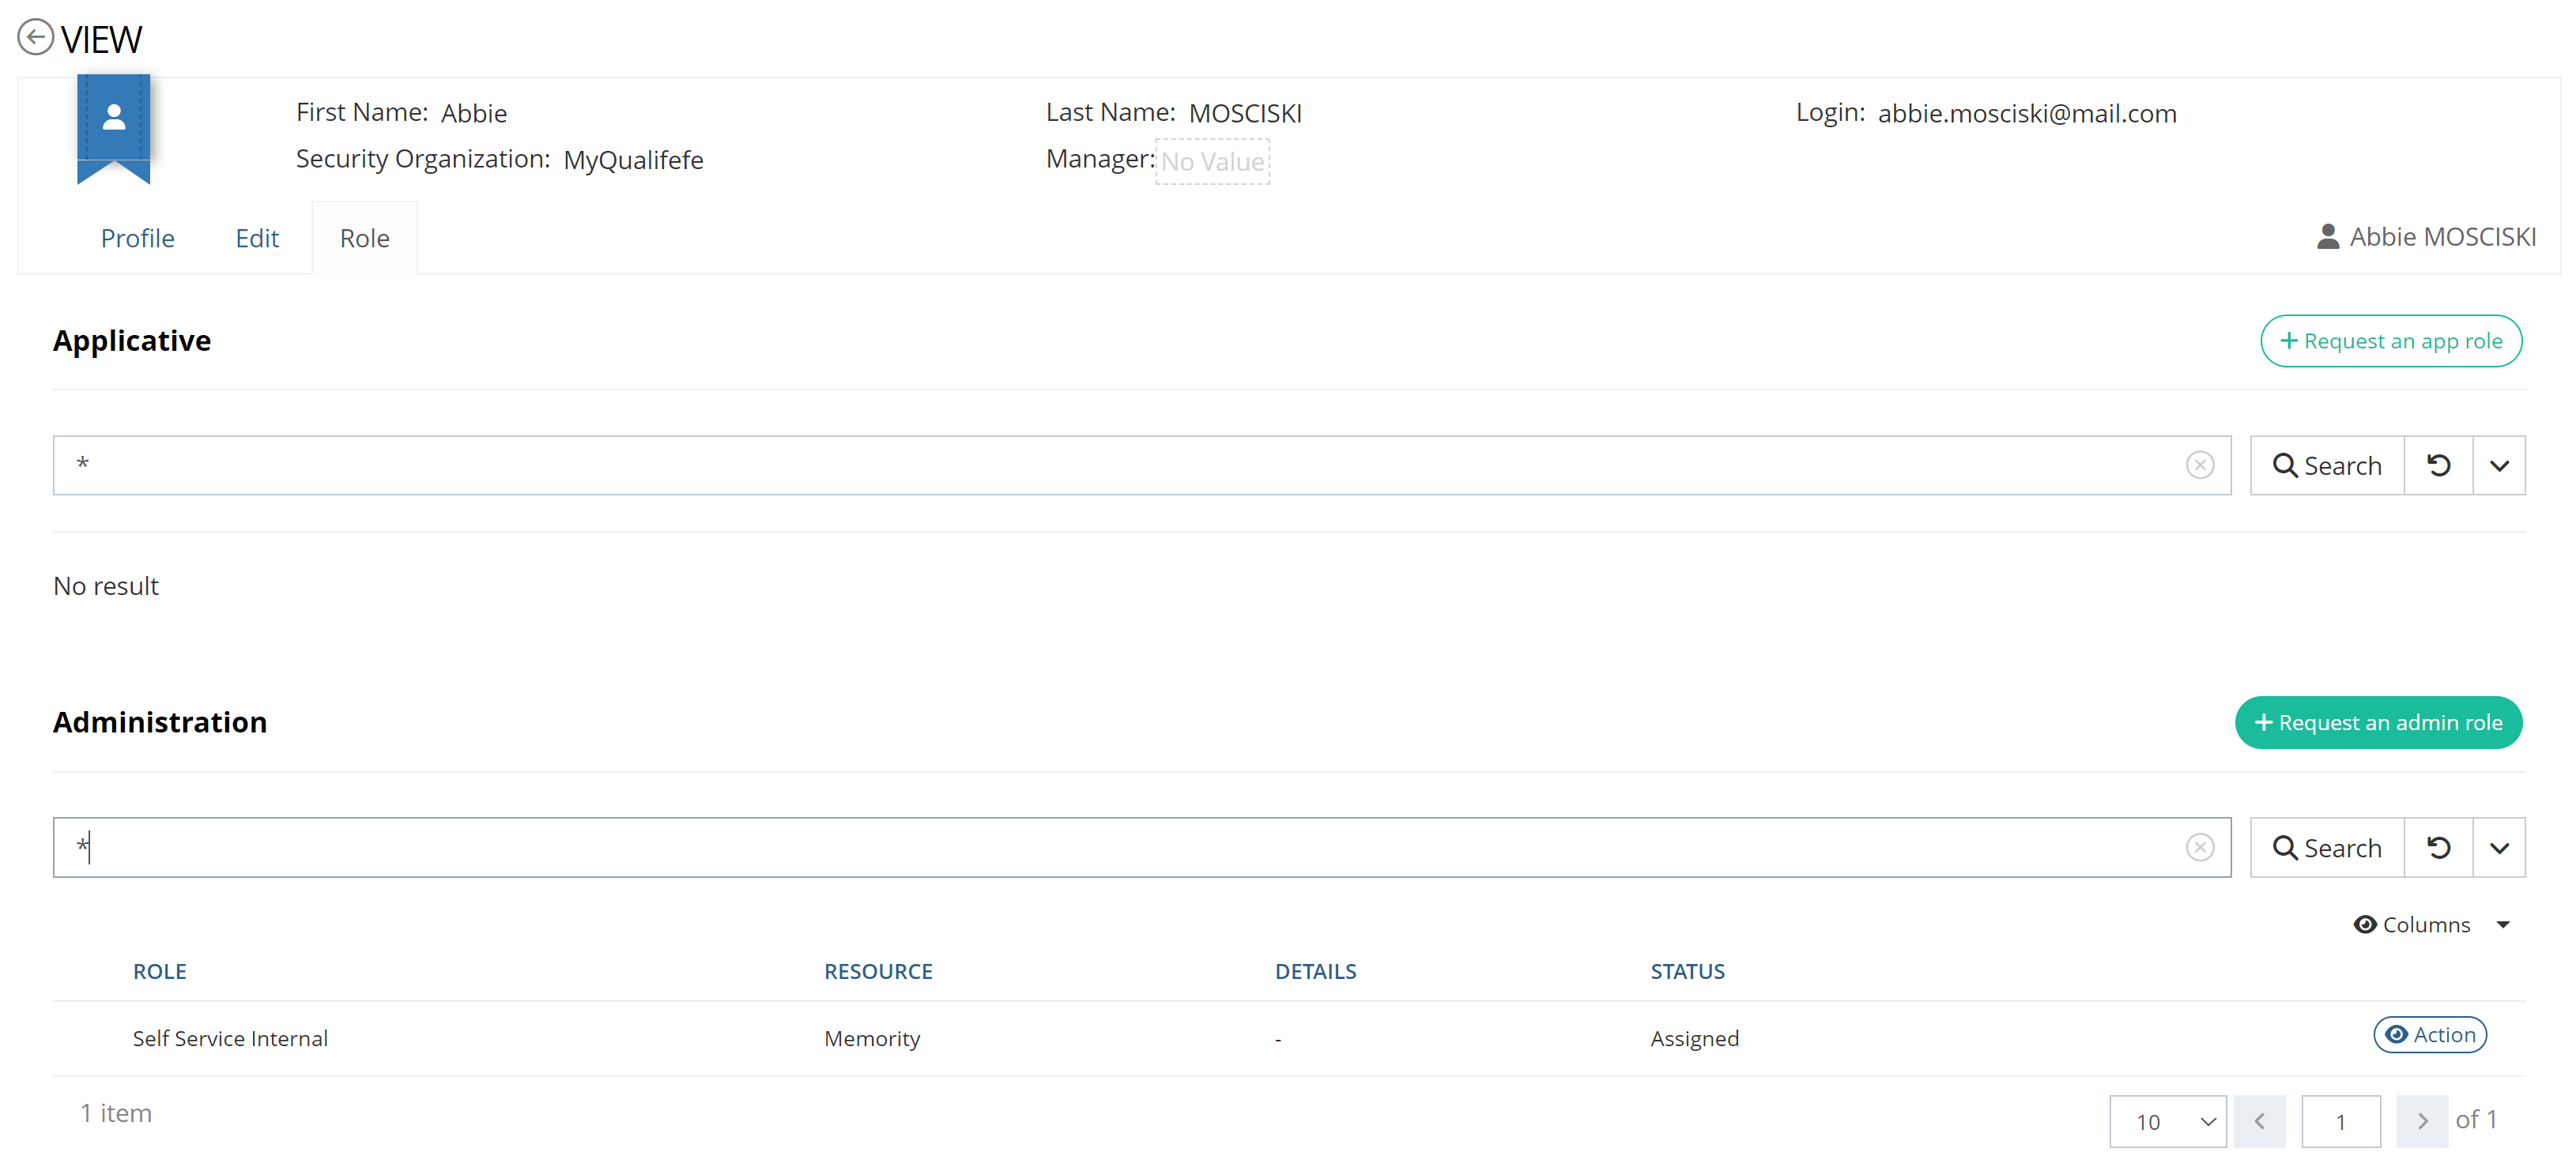The image size is (2576, 1171).
Task: Open the page size dropdown showing 10
Action: (x=2167, y=1121)
